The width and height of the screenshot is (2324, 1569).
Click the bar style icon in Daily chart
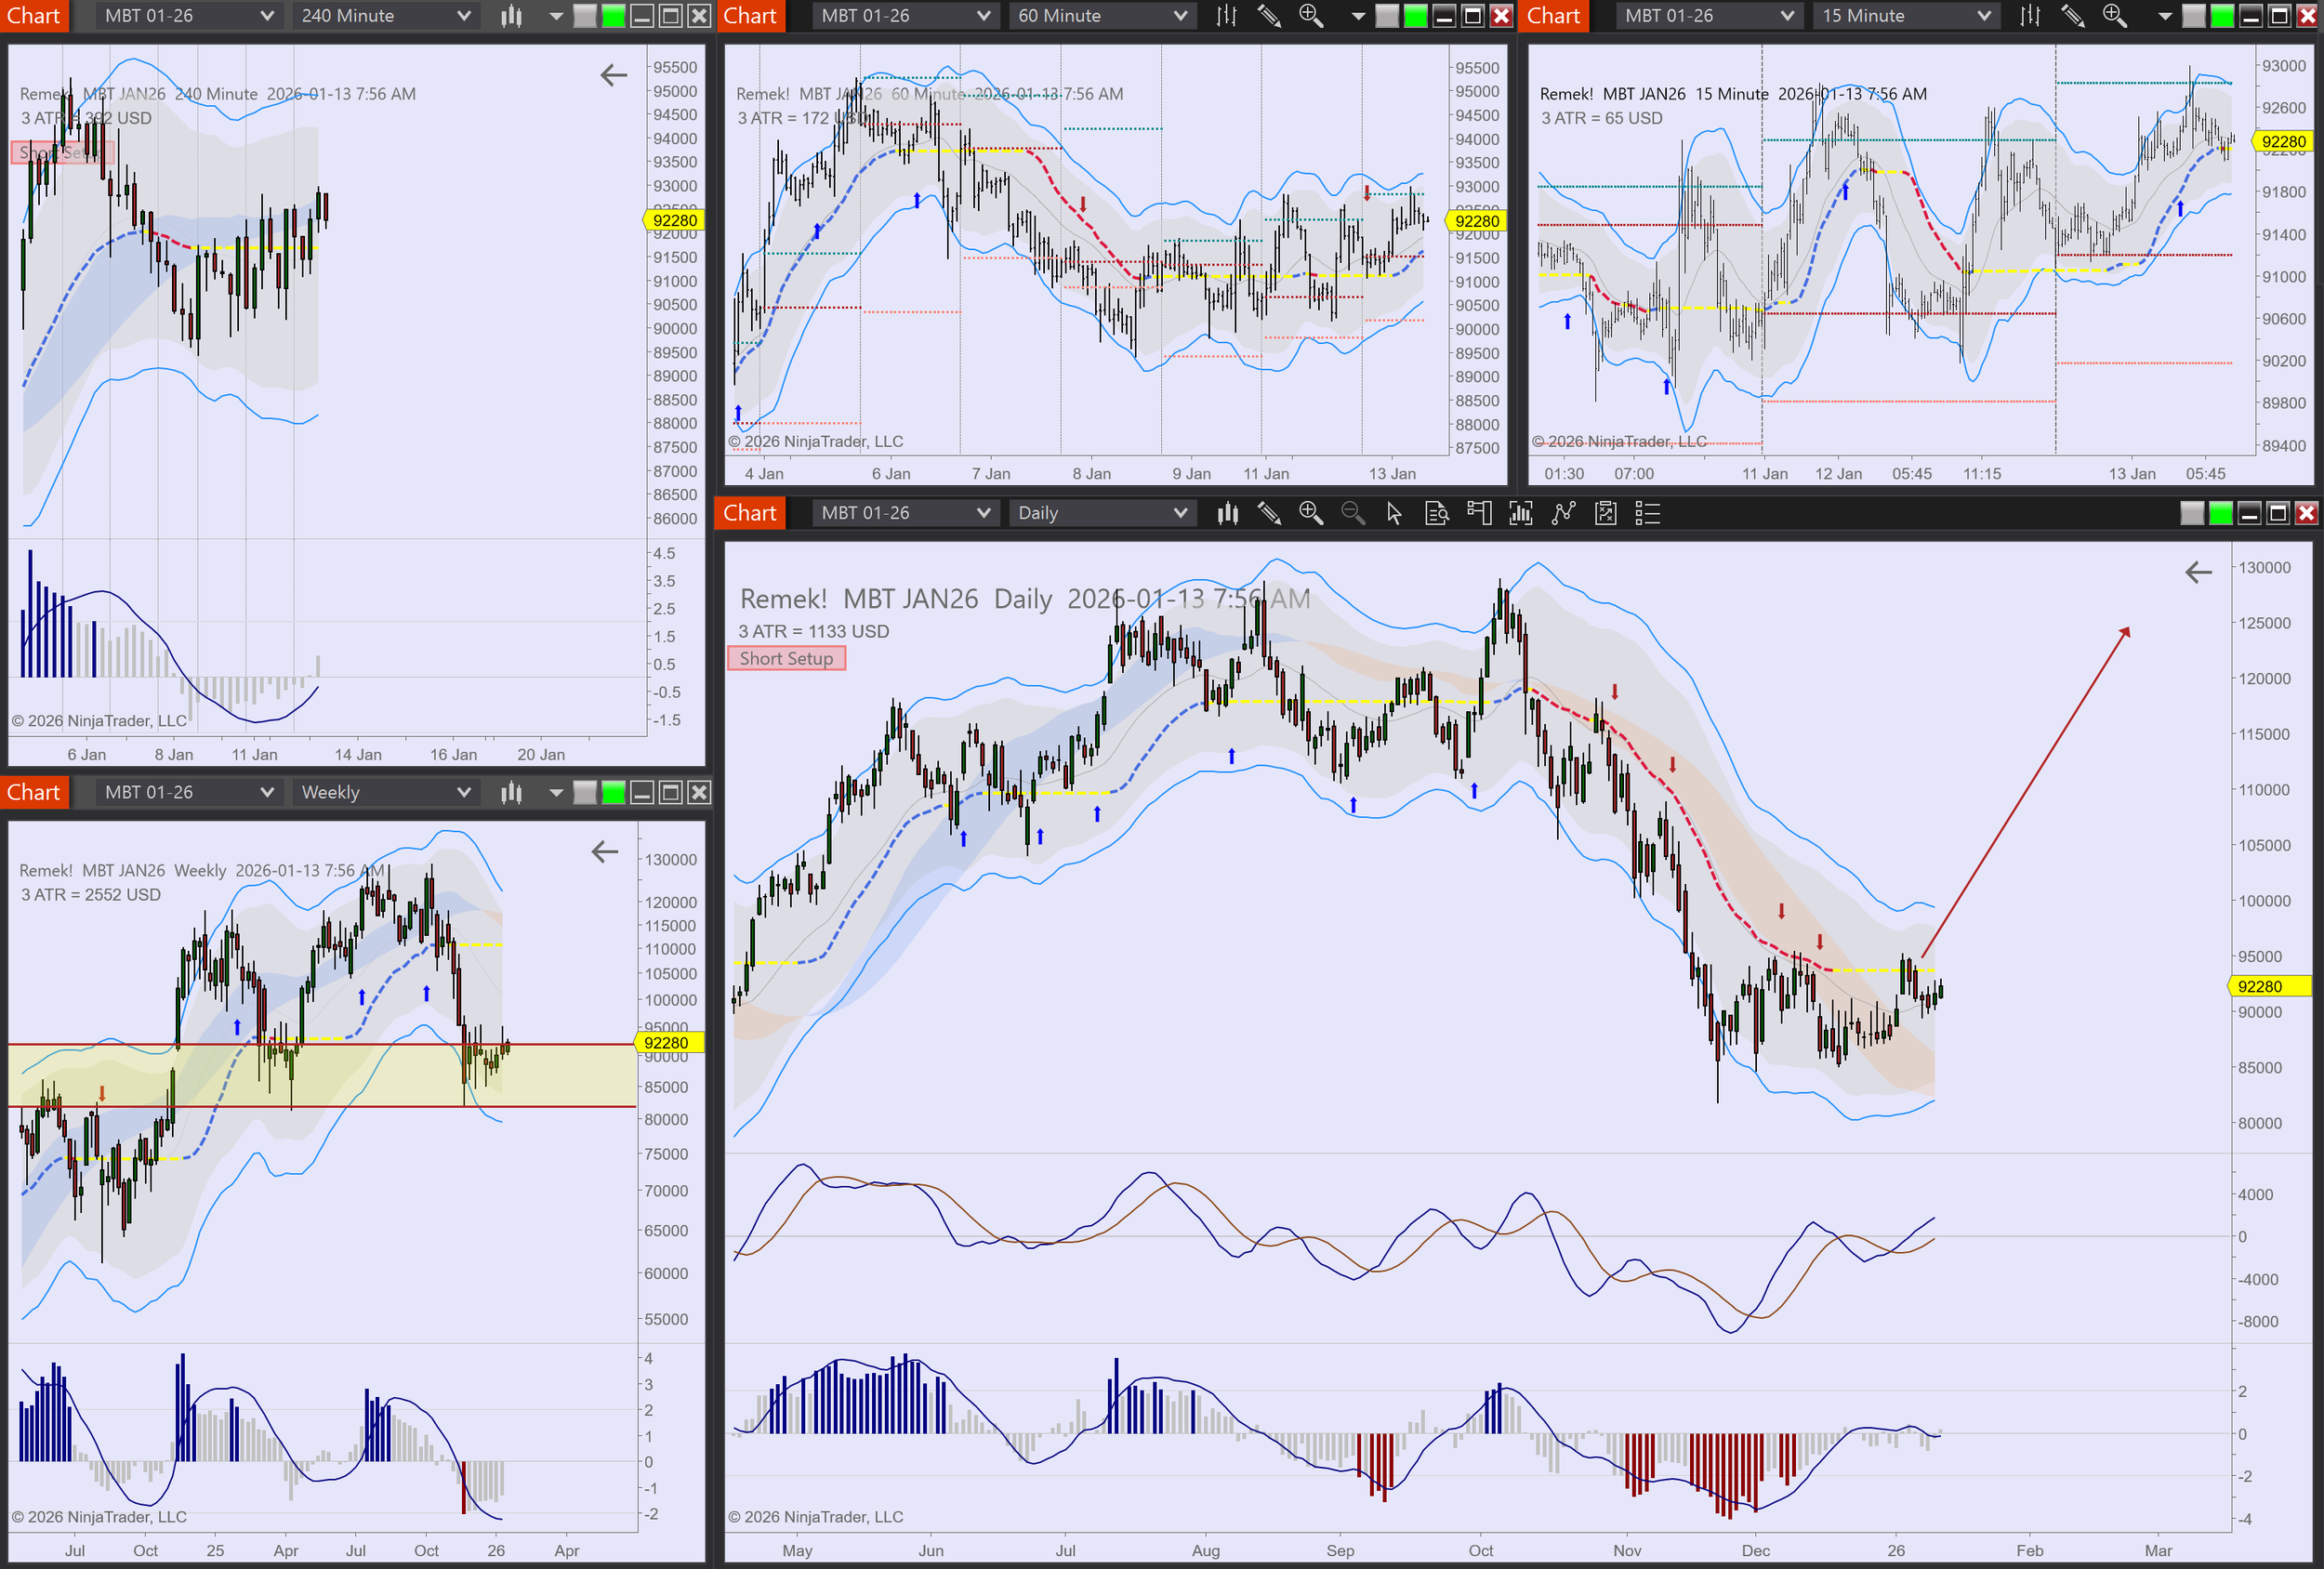point(1227,513)
